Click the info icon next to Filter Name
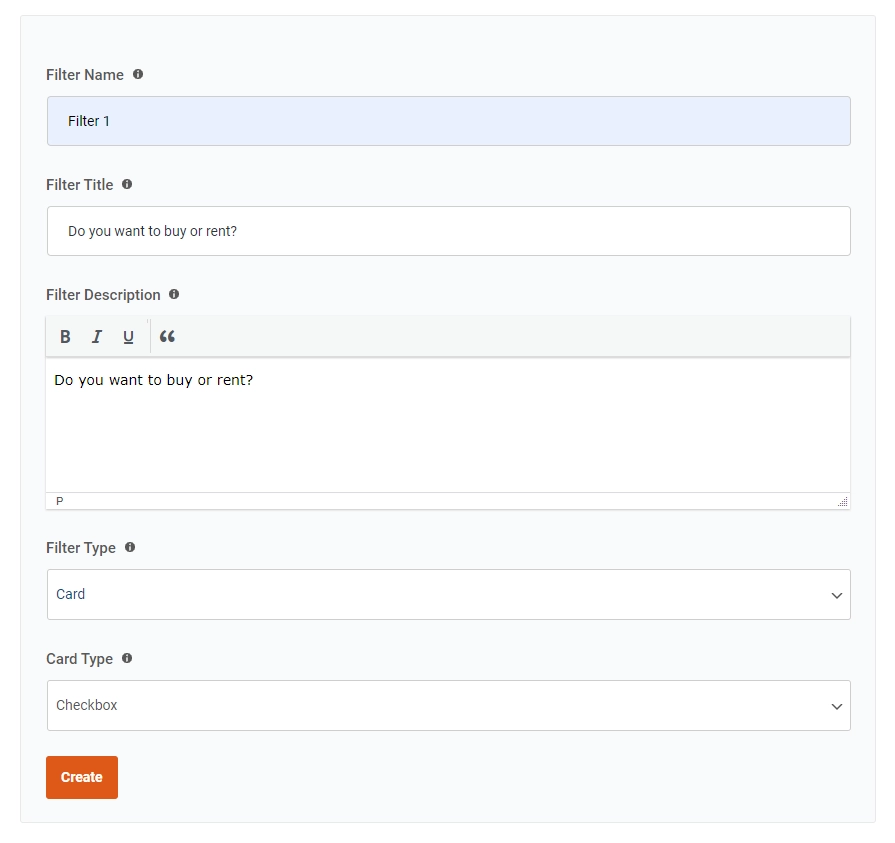 [x=138, y=74]
